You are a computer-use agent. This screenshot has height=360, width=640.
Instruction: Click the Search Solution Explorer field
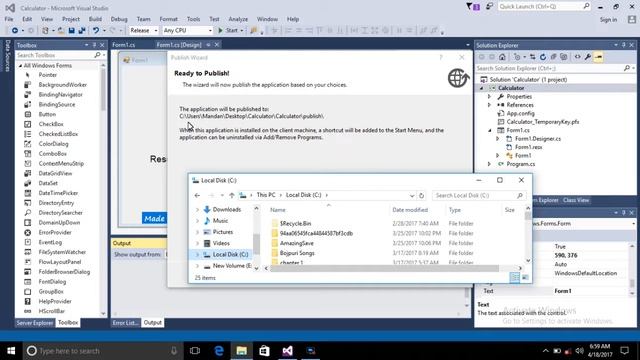tap(555, 68)
